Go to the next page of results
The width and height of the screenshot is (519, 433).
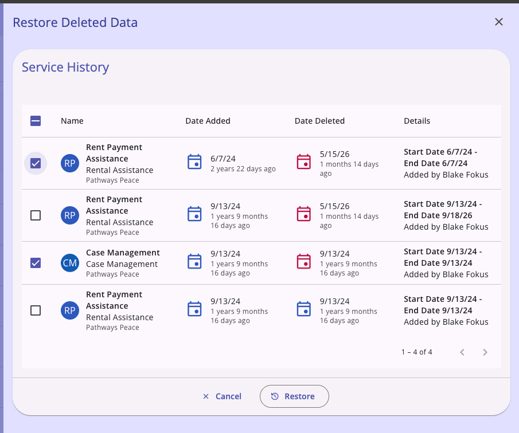pos(485,352)
